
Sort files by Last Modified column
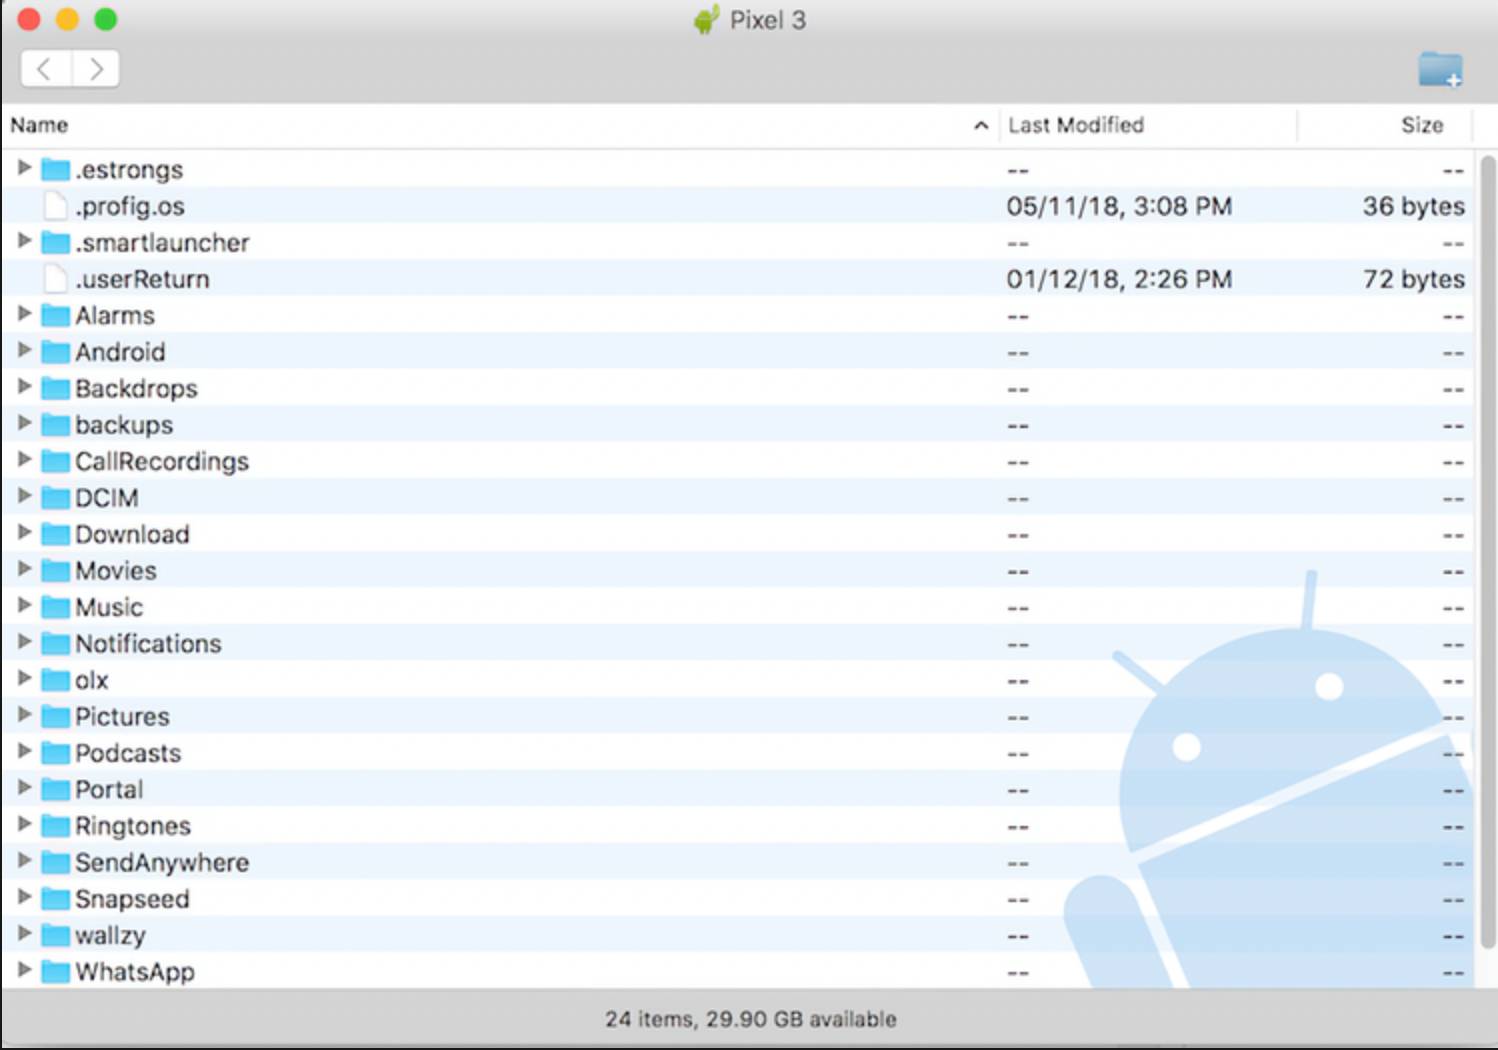pos(1076,125)
